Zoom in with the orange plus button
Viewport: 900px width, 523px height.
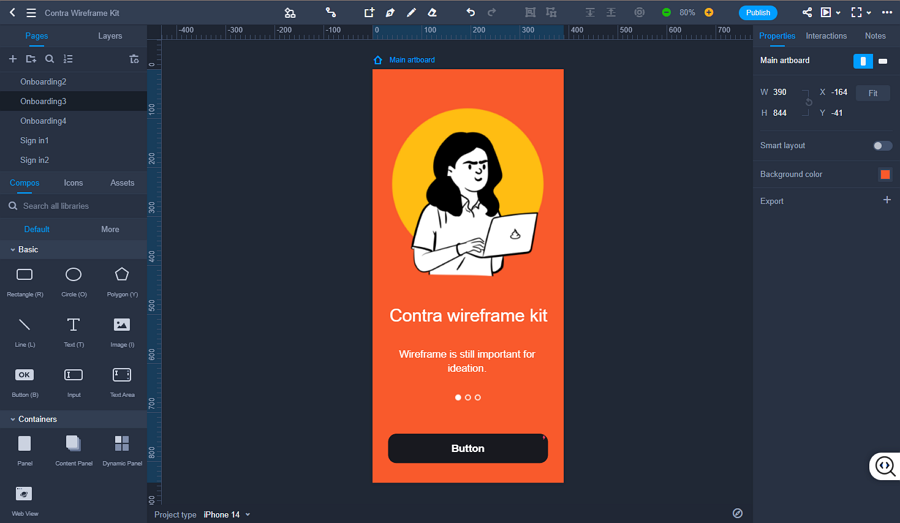coord(709,13)
